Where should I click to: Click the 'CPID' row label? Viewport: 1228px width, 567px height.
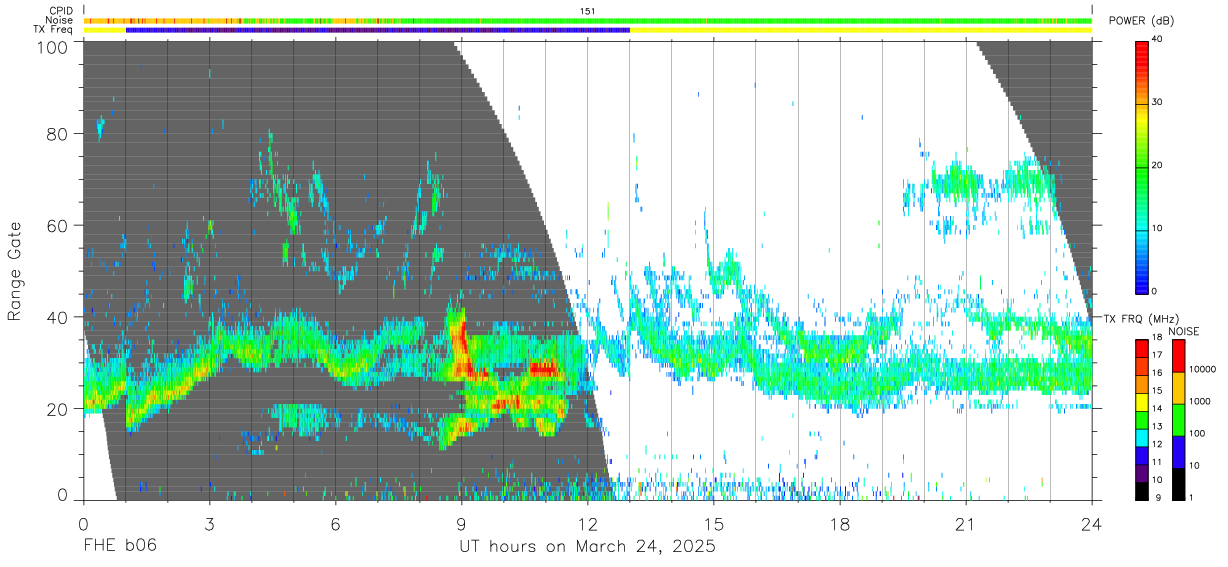[x=61, y=11]
